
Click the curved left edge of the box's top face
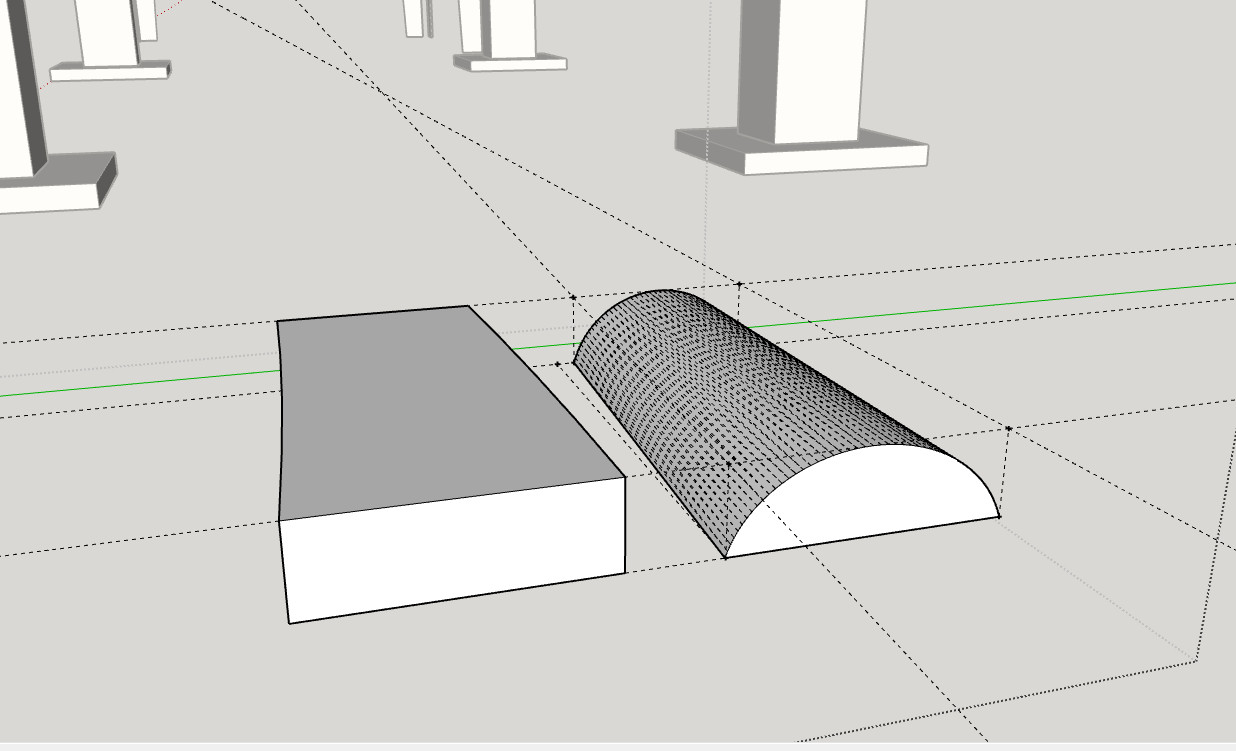280,420
